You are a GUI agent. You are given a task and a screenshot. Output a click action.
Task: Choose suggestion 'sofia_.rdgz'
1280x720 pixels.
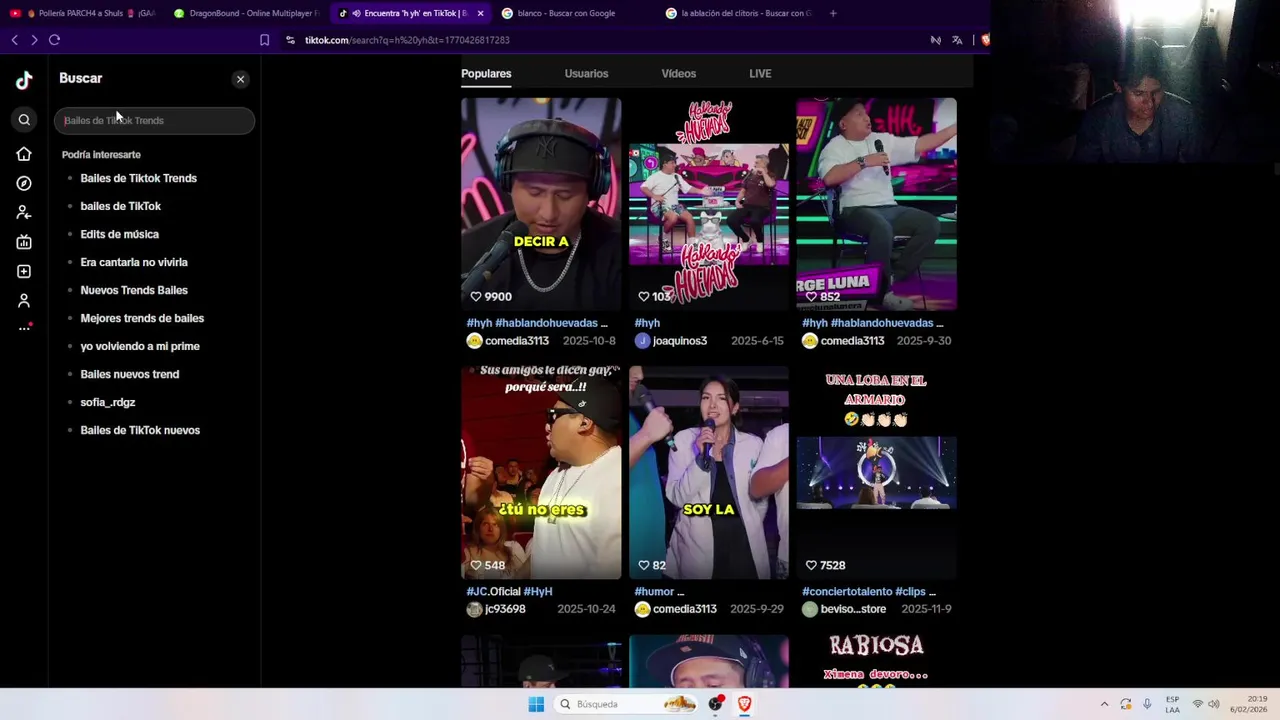[108, 402]
